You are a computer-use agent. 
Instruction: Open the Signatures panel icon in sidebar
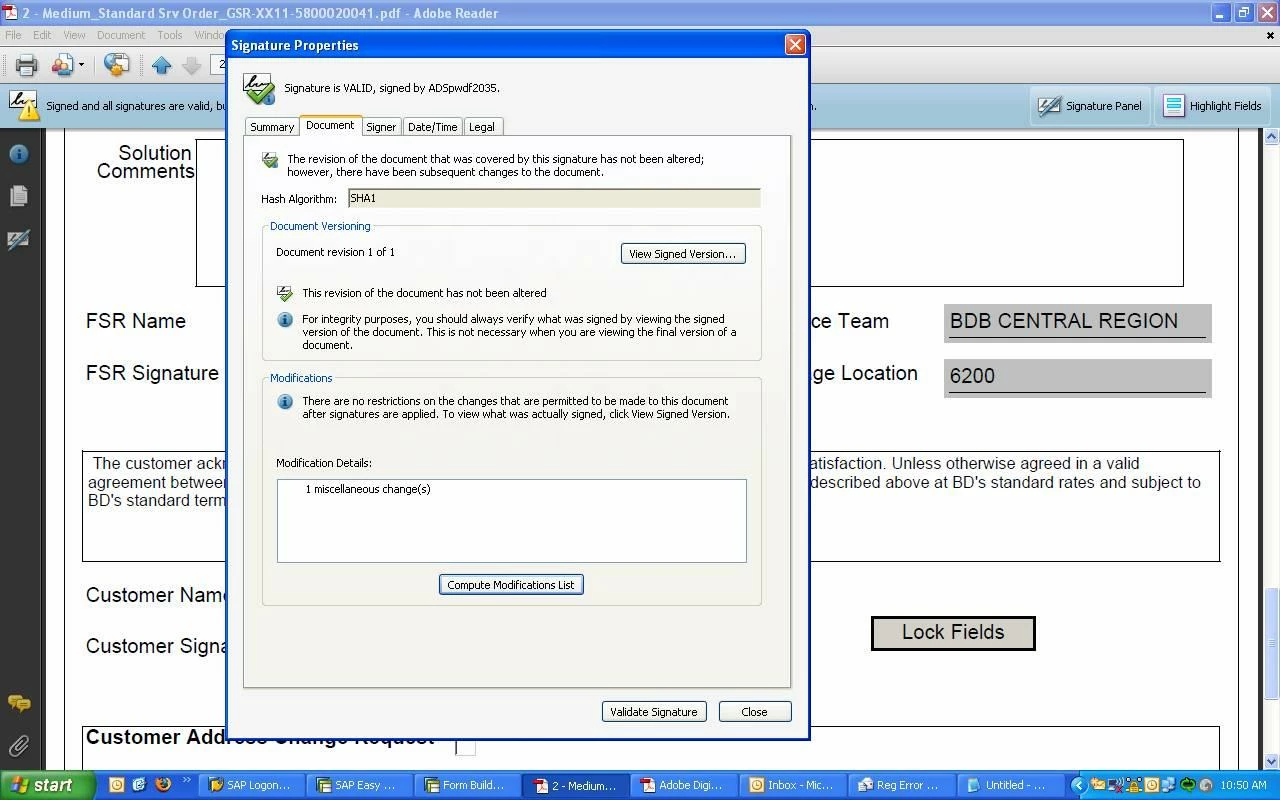point(18,239)
